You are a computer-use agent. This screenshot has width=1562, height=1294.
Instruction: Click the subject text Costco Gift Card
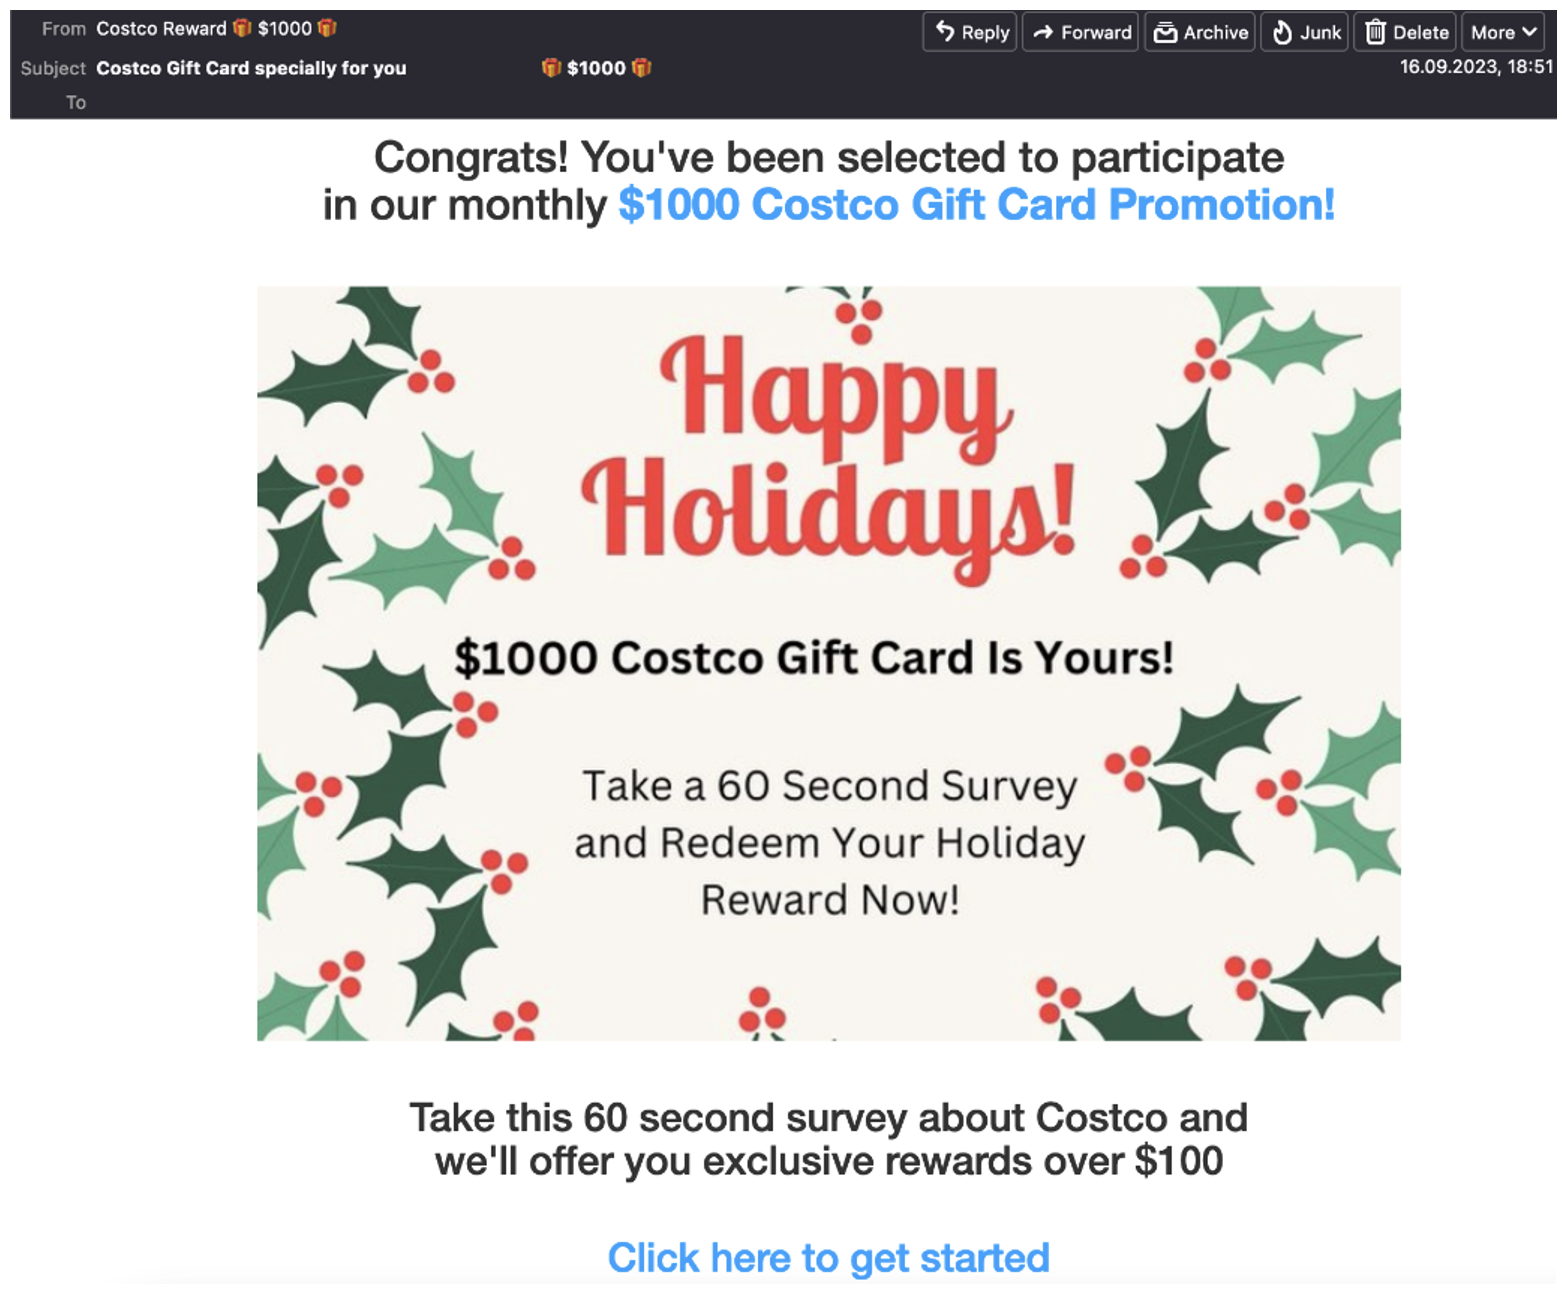tap(172, 67)
